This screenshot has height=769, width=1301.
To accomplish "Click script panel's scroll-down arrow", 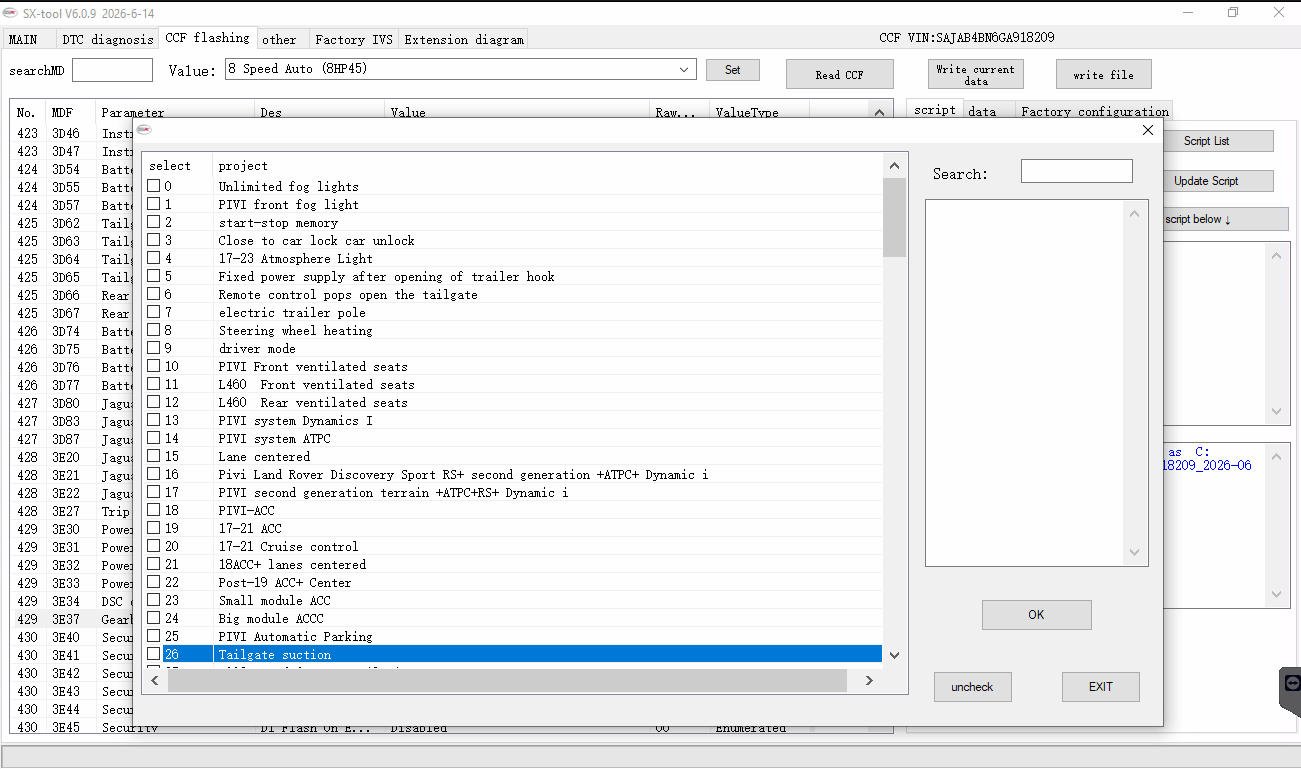I will [x=1276, y=411].
